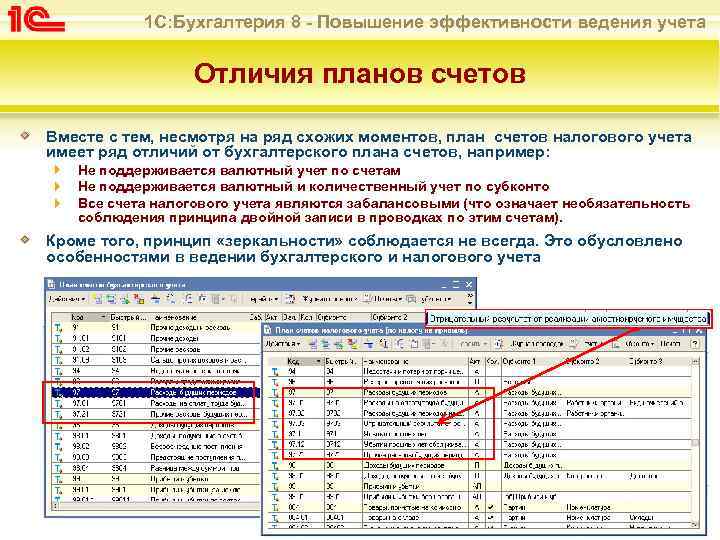The width and height of the screenshot is (720, 540).
Task: Select row 004 Товары in tax chart
Action: (x=480, y=507)
